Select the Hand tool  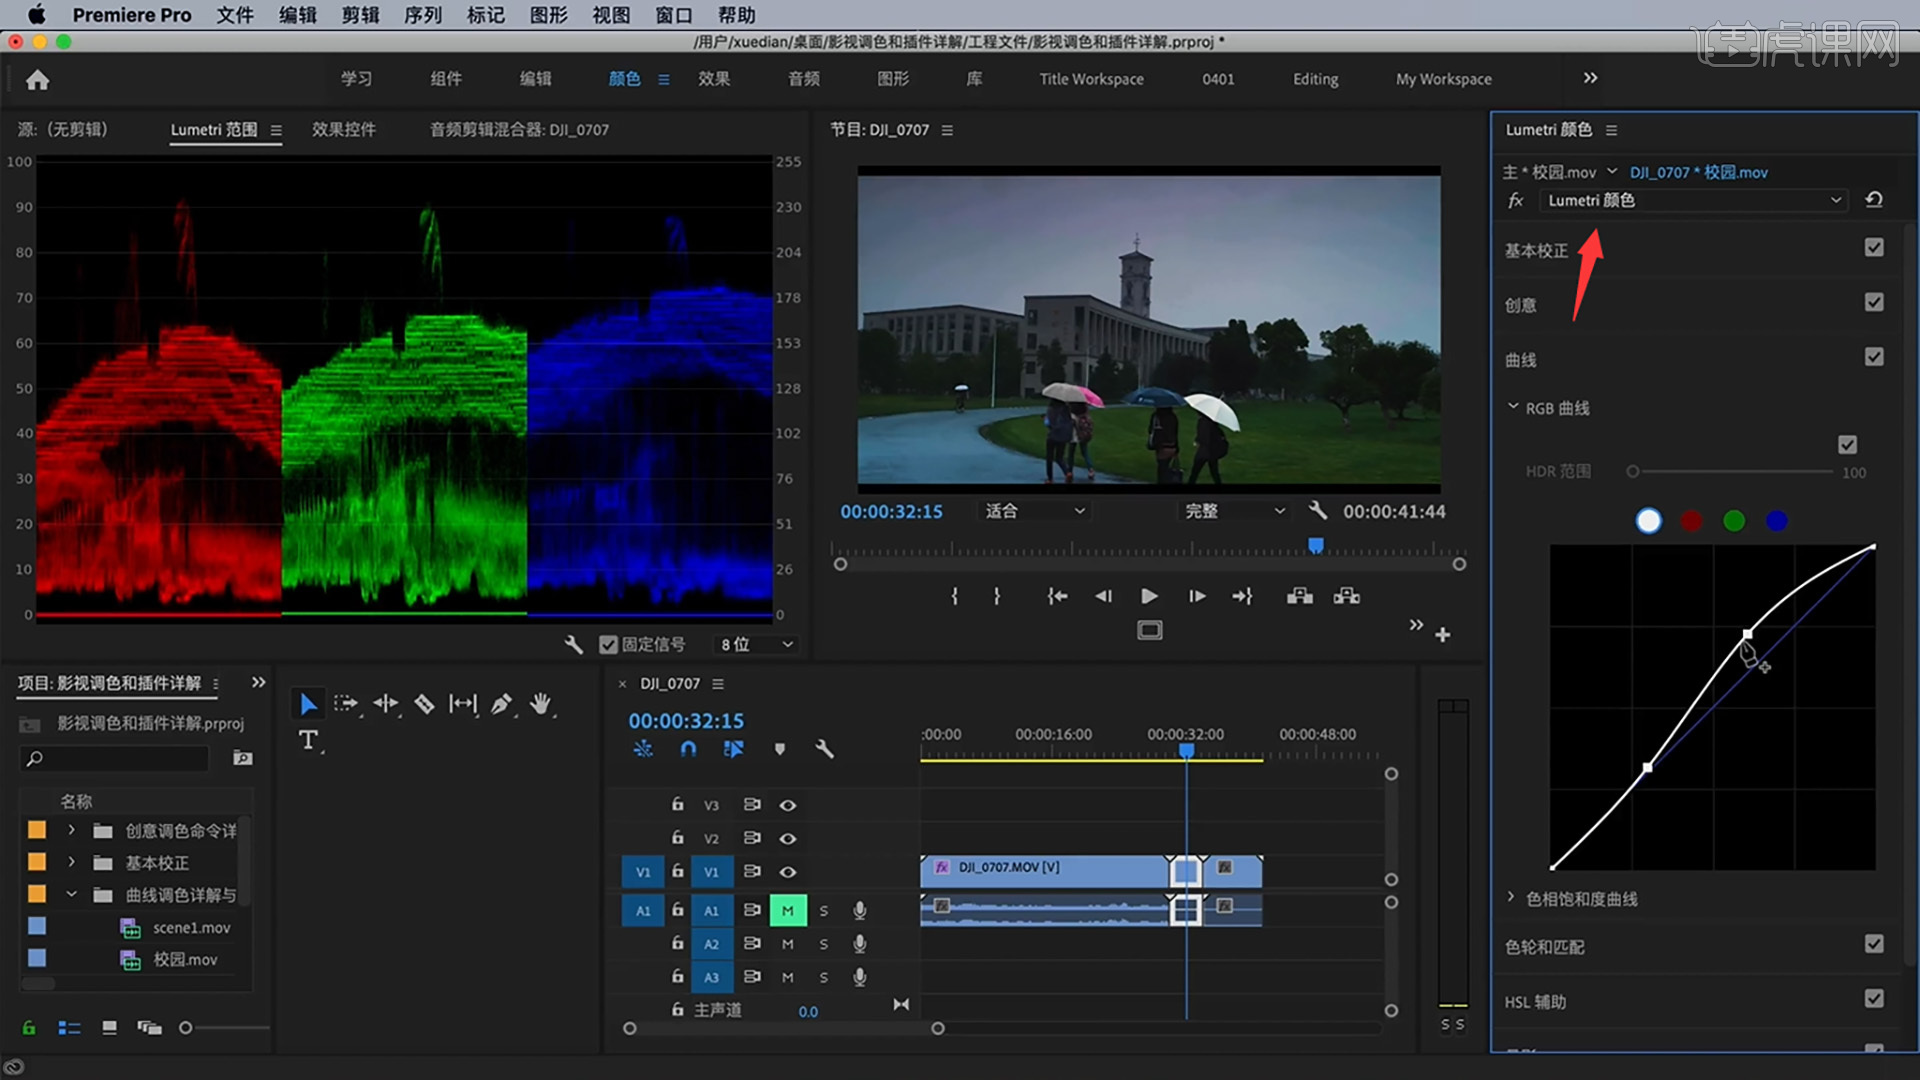[x=540, y=704]
